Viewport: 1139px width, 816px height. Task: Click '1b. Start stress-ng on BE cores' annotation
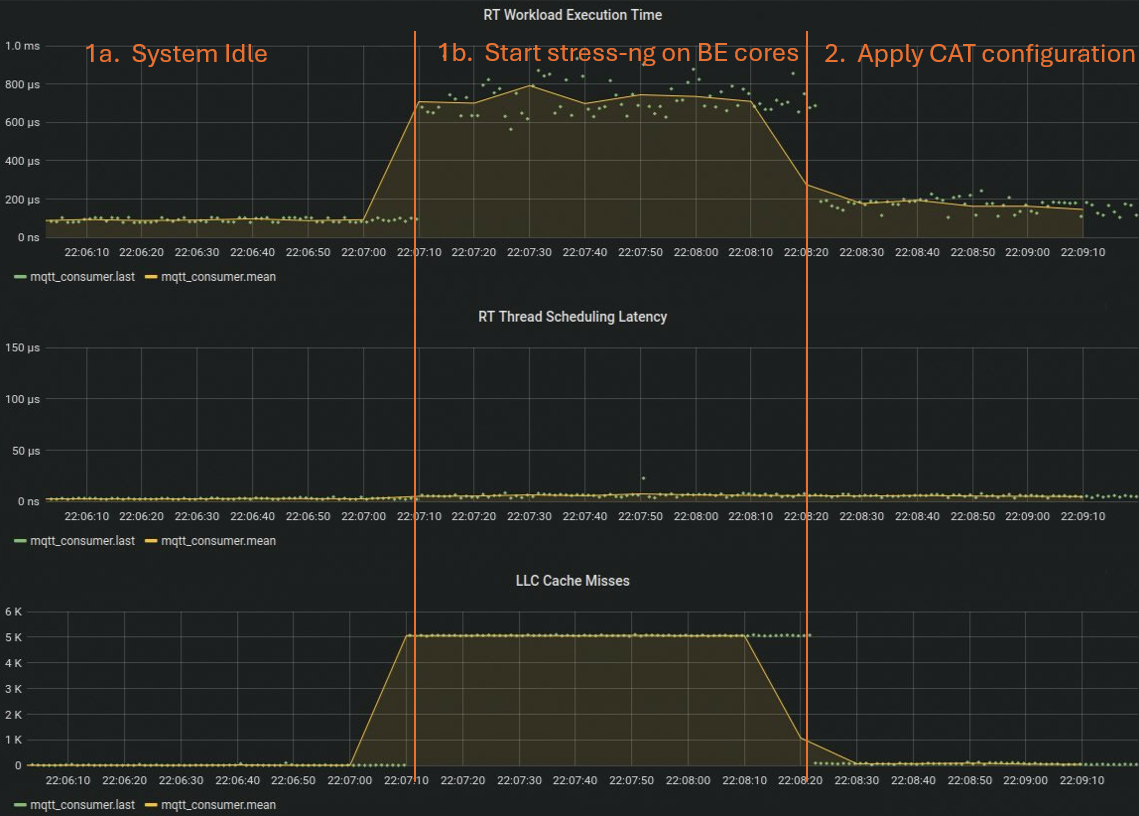tap(618, 54)
